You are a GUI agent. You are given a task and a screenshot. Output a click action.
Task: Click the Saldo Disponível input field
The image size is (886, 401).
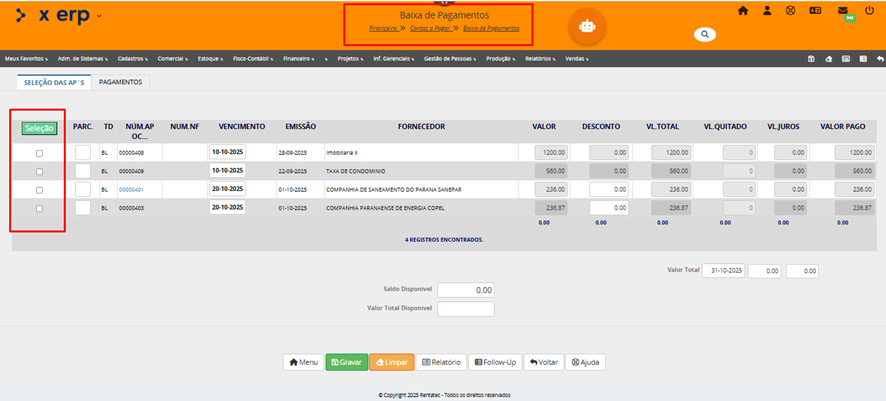tap(466, 289)
